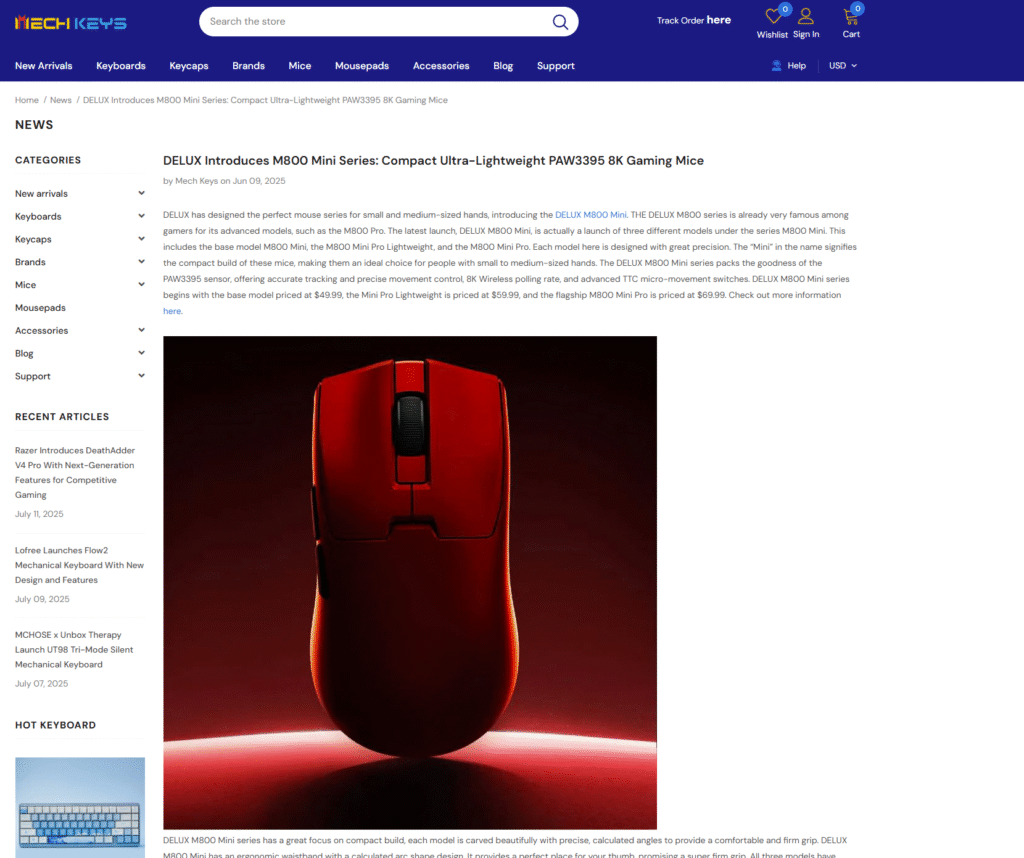Open the Hot Keyboard blue keyboard thumbnail
Screen dimensions: 1024x858
[x=80, y=808]
